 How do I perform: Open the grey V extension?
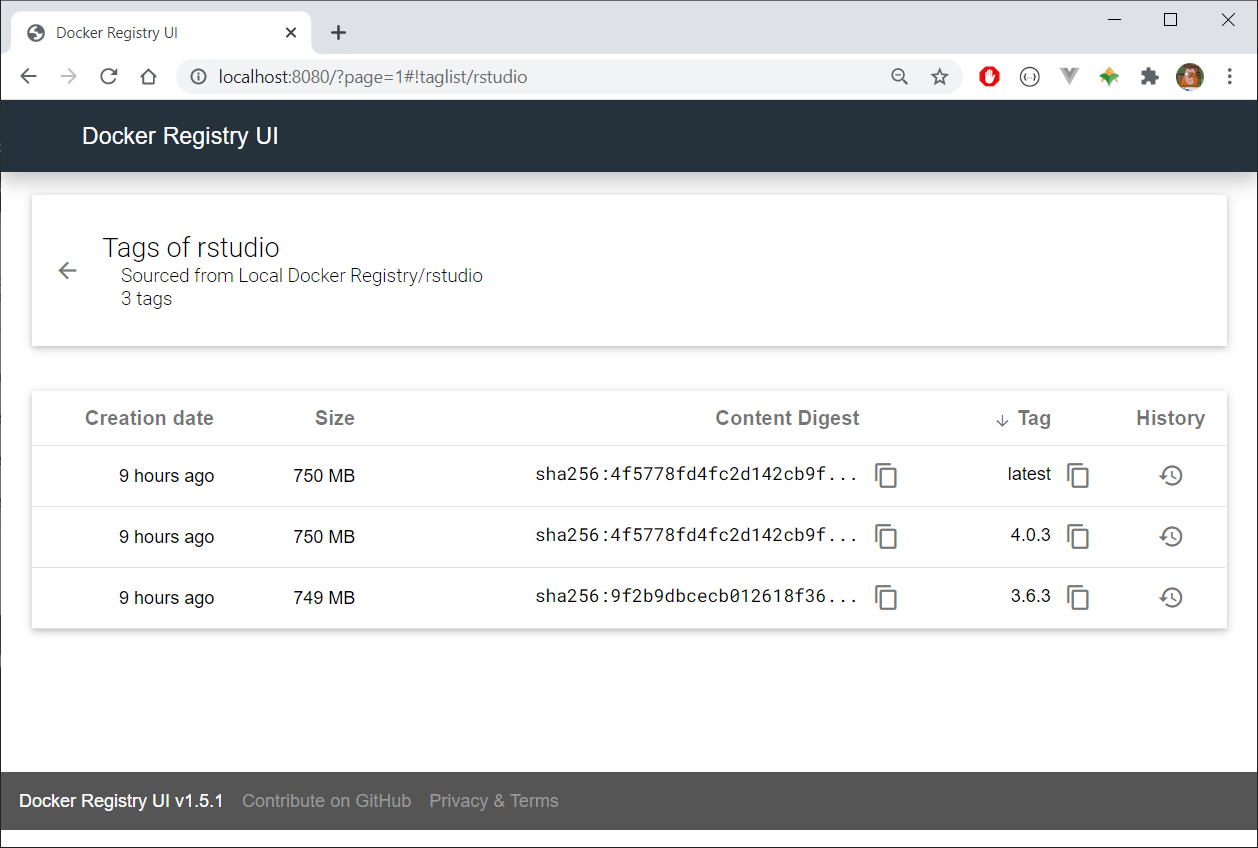[1070, 77]
